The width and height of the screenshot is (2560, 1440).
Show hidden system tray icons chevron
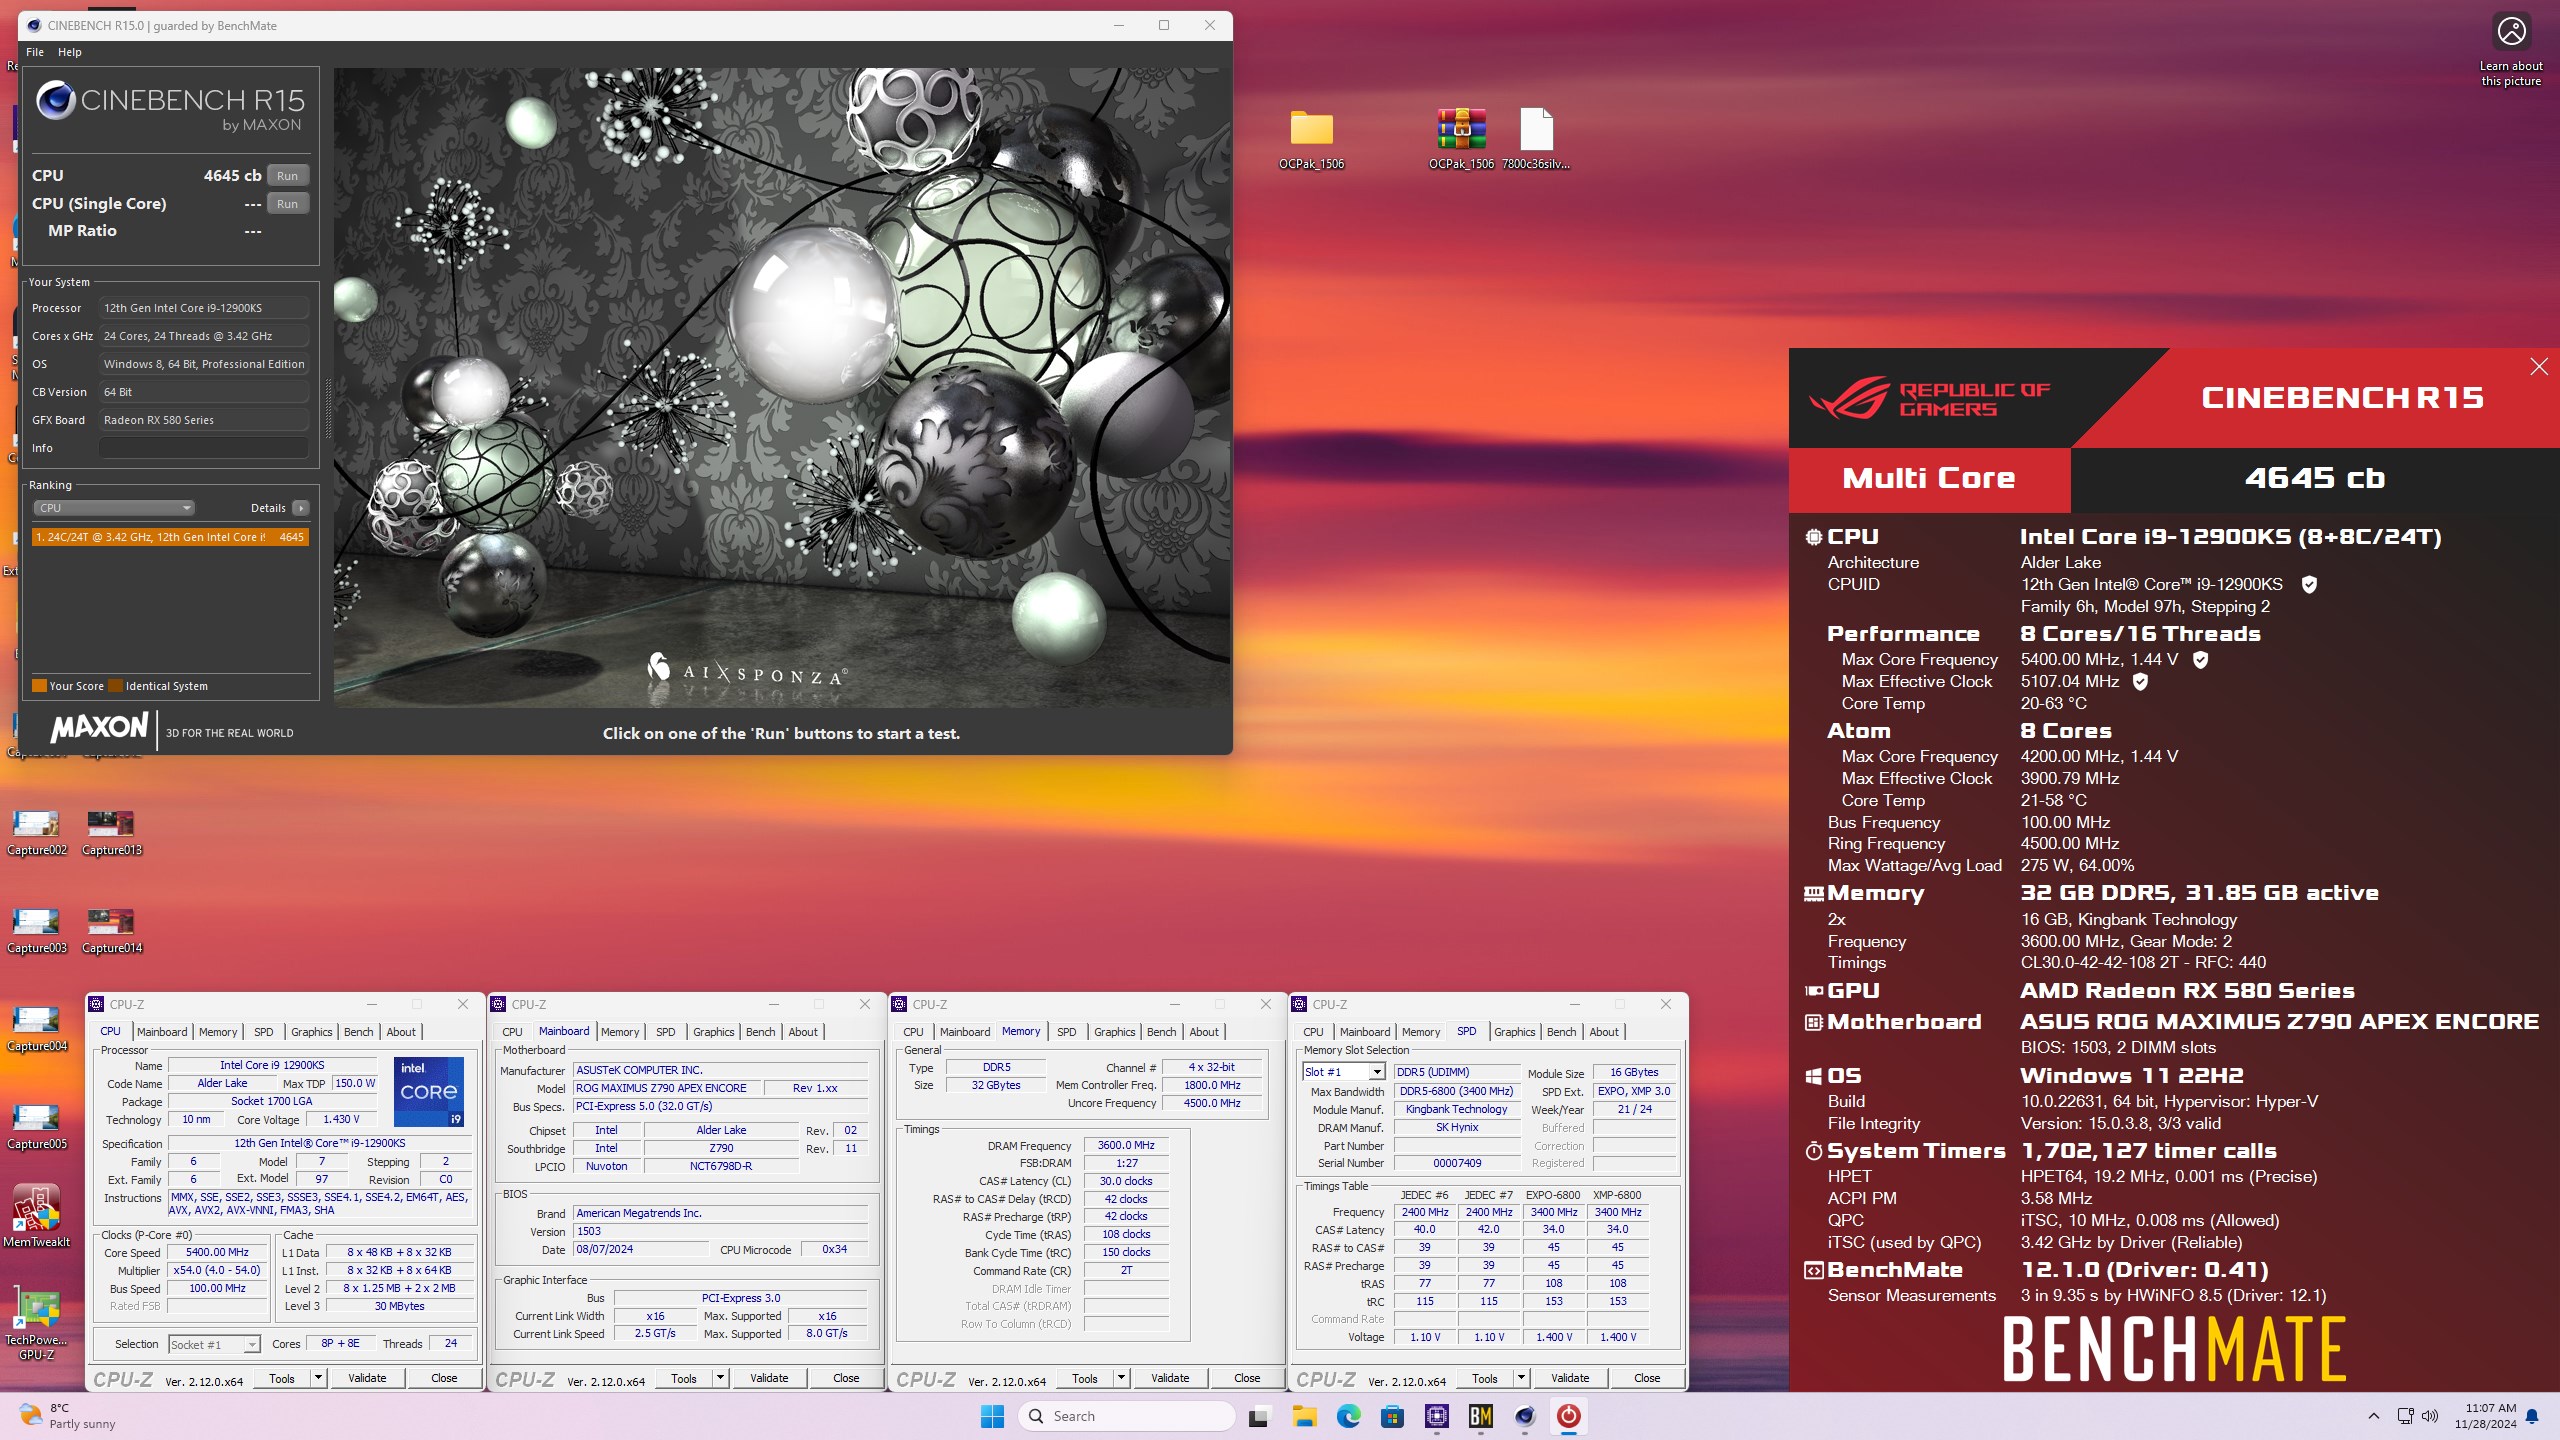[x=2373, y=1416]
